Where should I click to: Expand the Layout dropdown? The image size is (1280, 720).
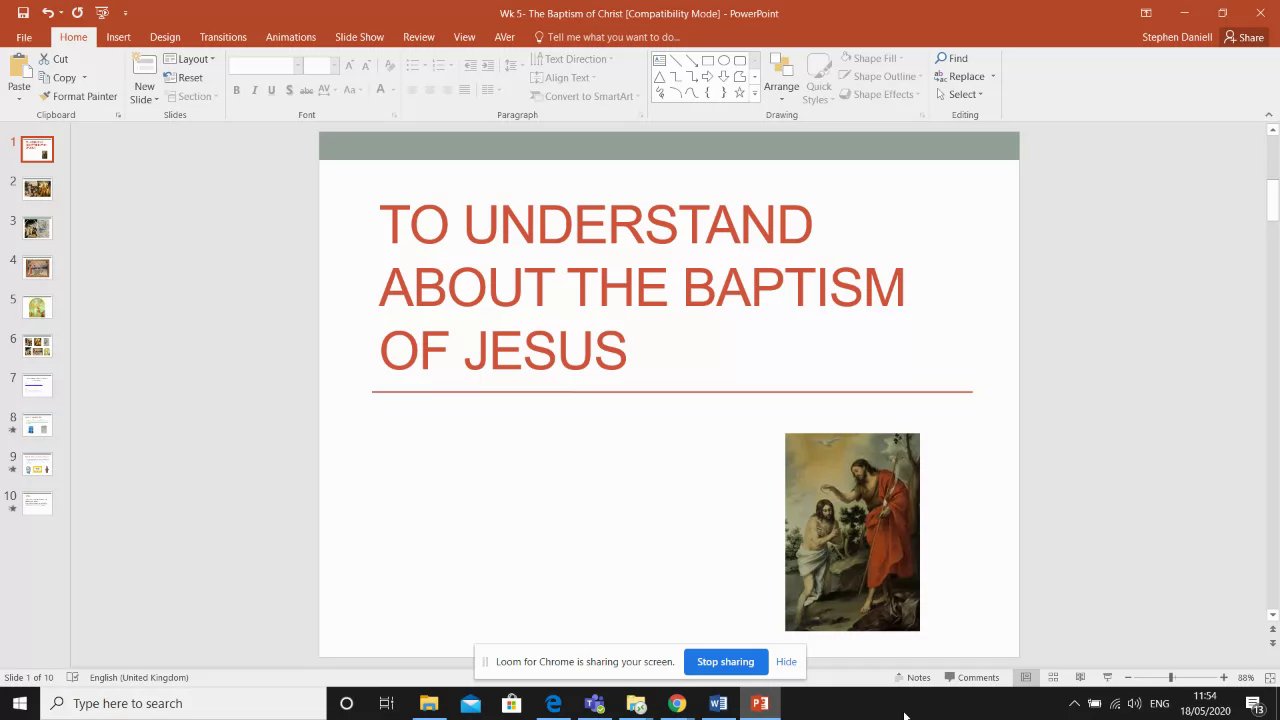coord(190,59)
